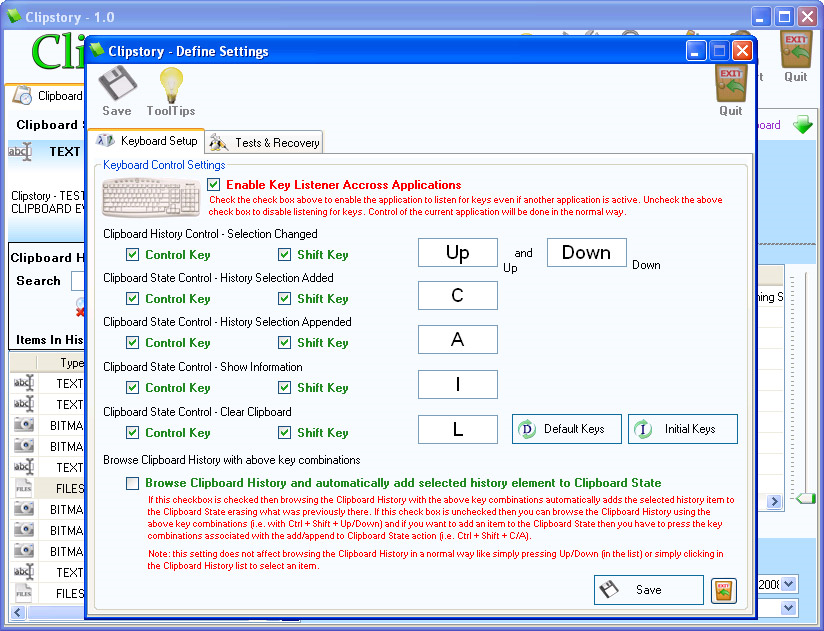Click the Type column header in history list
The width and height of the screenshot is (824, 631).
pos(61,363)
